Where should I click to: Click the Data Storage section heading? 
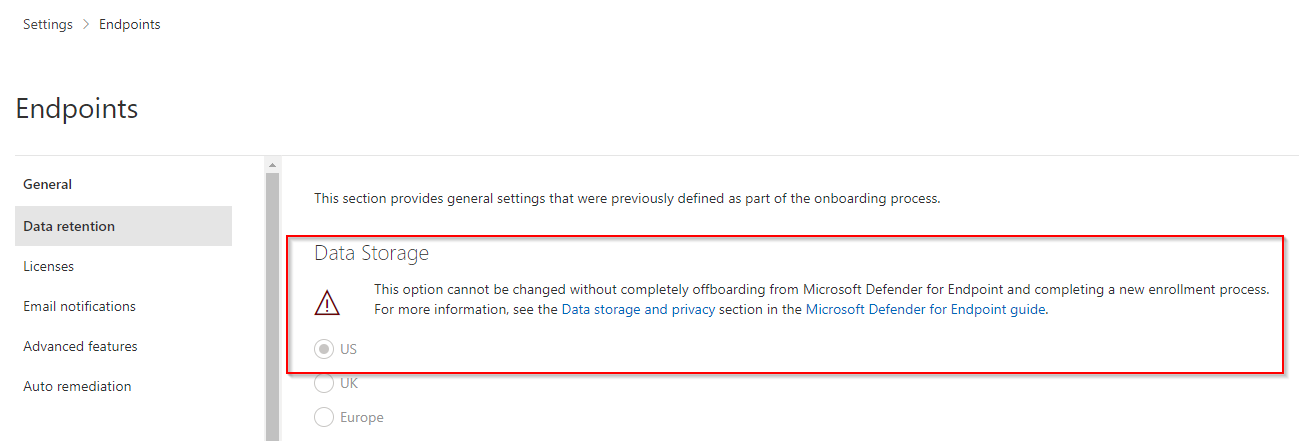click(372, 253)
